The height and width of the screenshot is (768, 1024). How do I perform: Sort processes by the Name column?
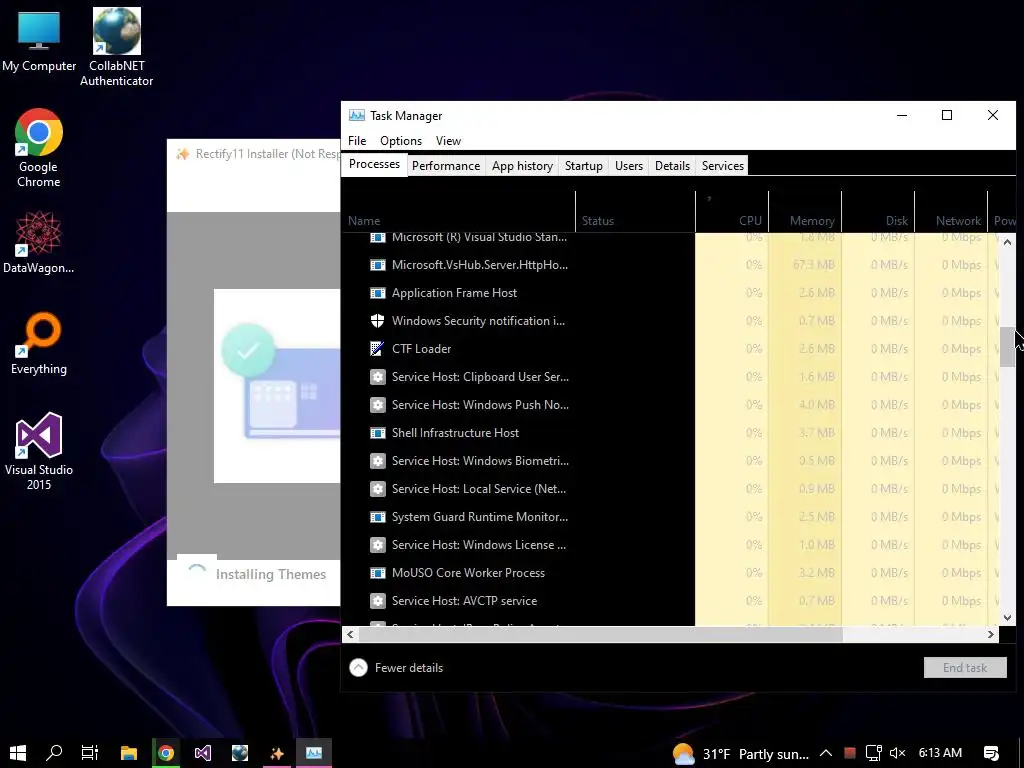458,212
